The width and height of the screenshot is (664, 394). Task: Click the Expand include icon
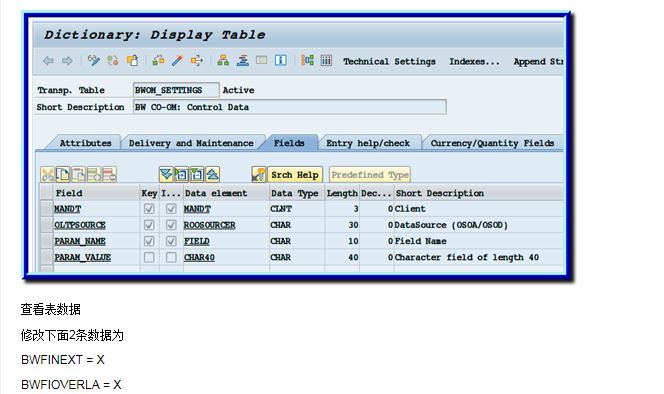[182, 174]
